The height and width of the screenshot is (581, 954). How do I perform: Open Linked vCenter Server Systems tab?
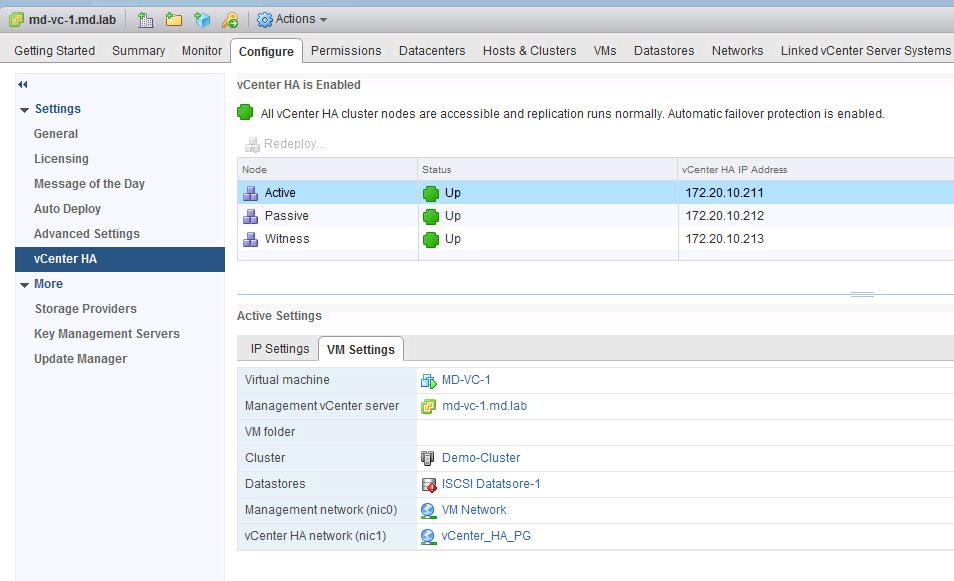865,50
